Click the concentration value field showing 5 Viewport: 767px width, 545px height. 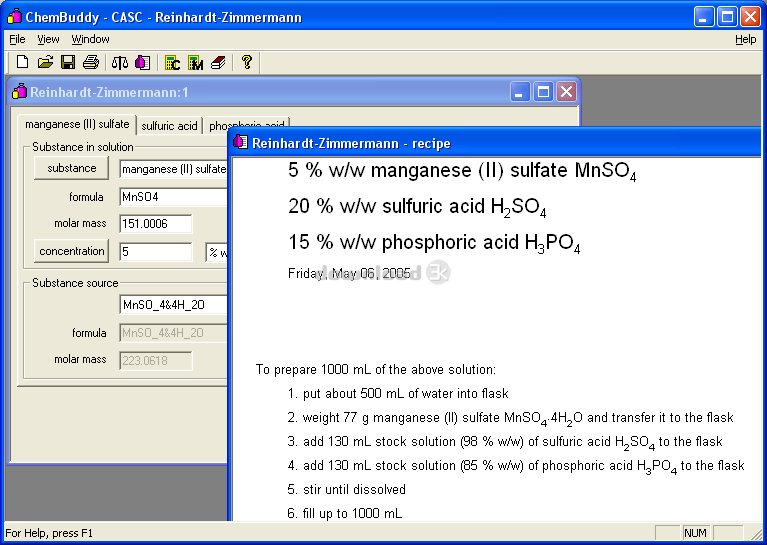[156, 251]
